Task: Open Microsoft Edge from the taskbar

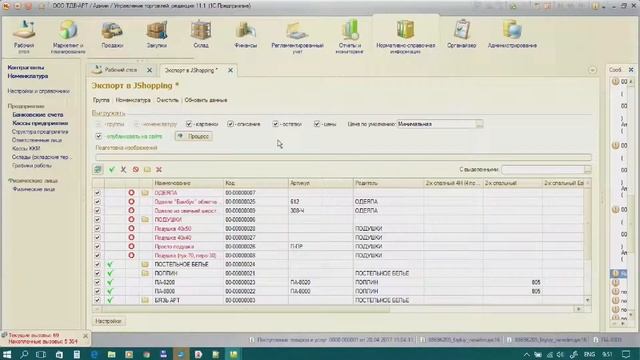Action: pos(94,354)
